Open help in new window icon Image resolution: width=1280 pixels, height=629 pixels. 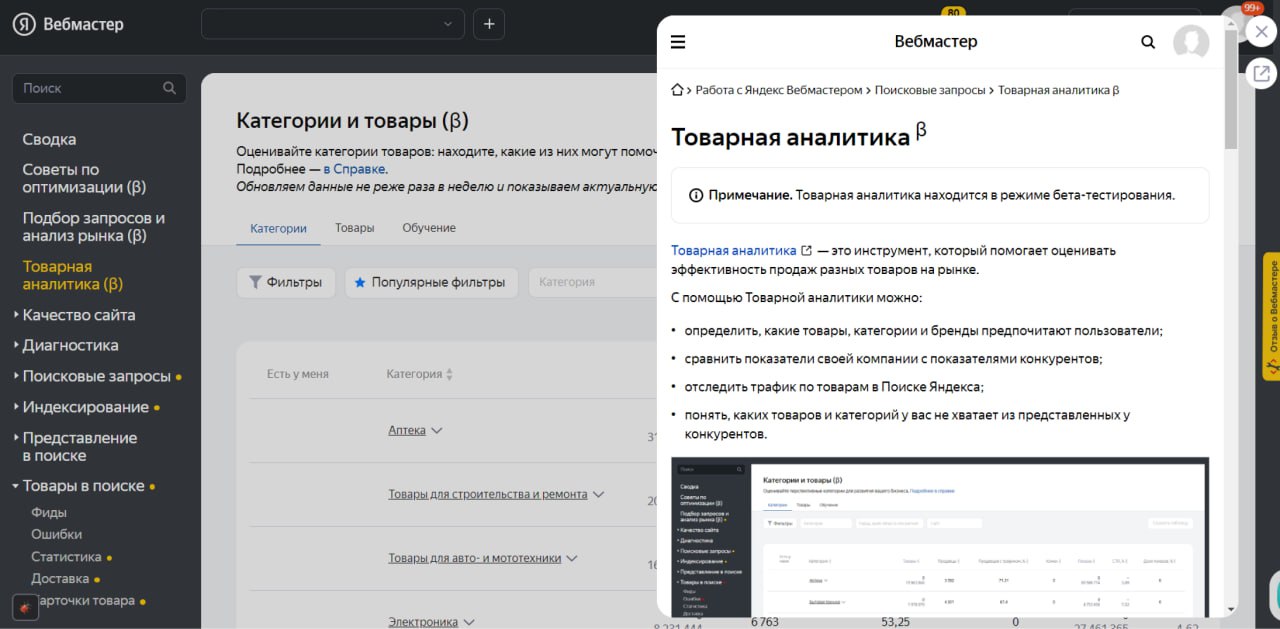pos(1261,73)
